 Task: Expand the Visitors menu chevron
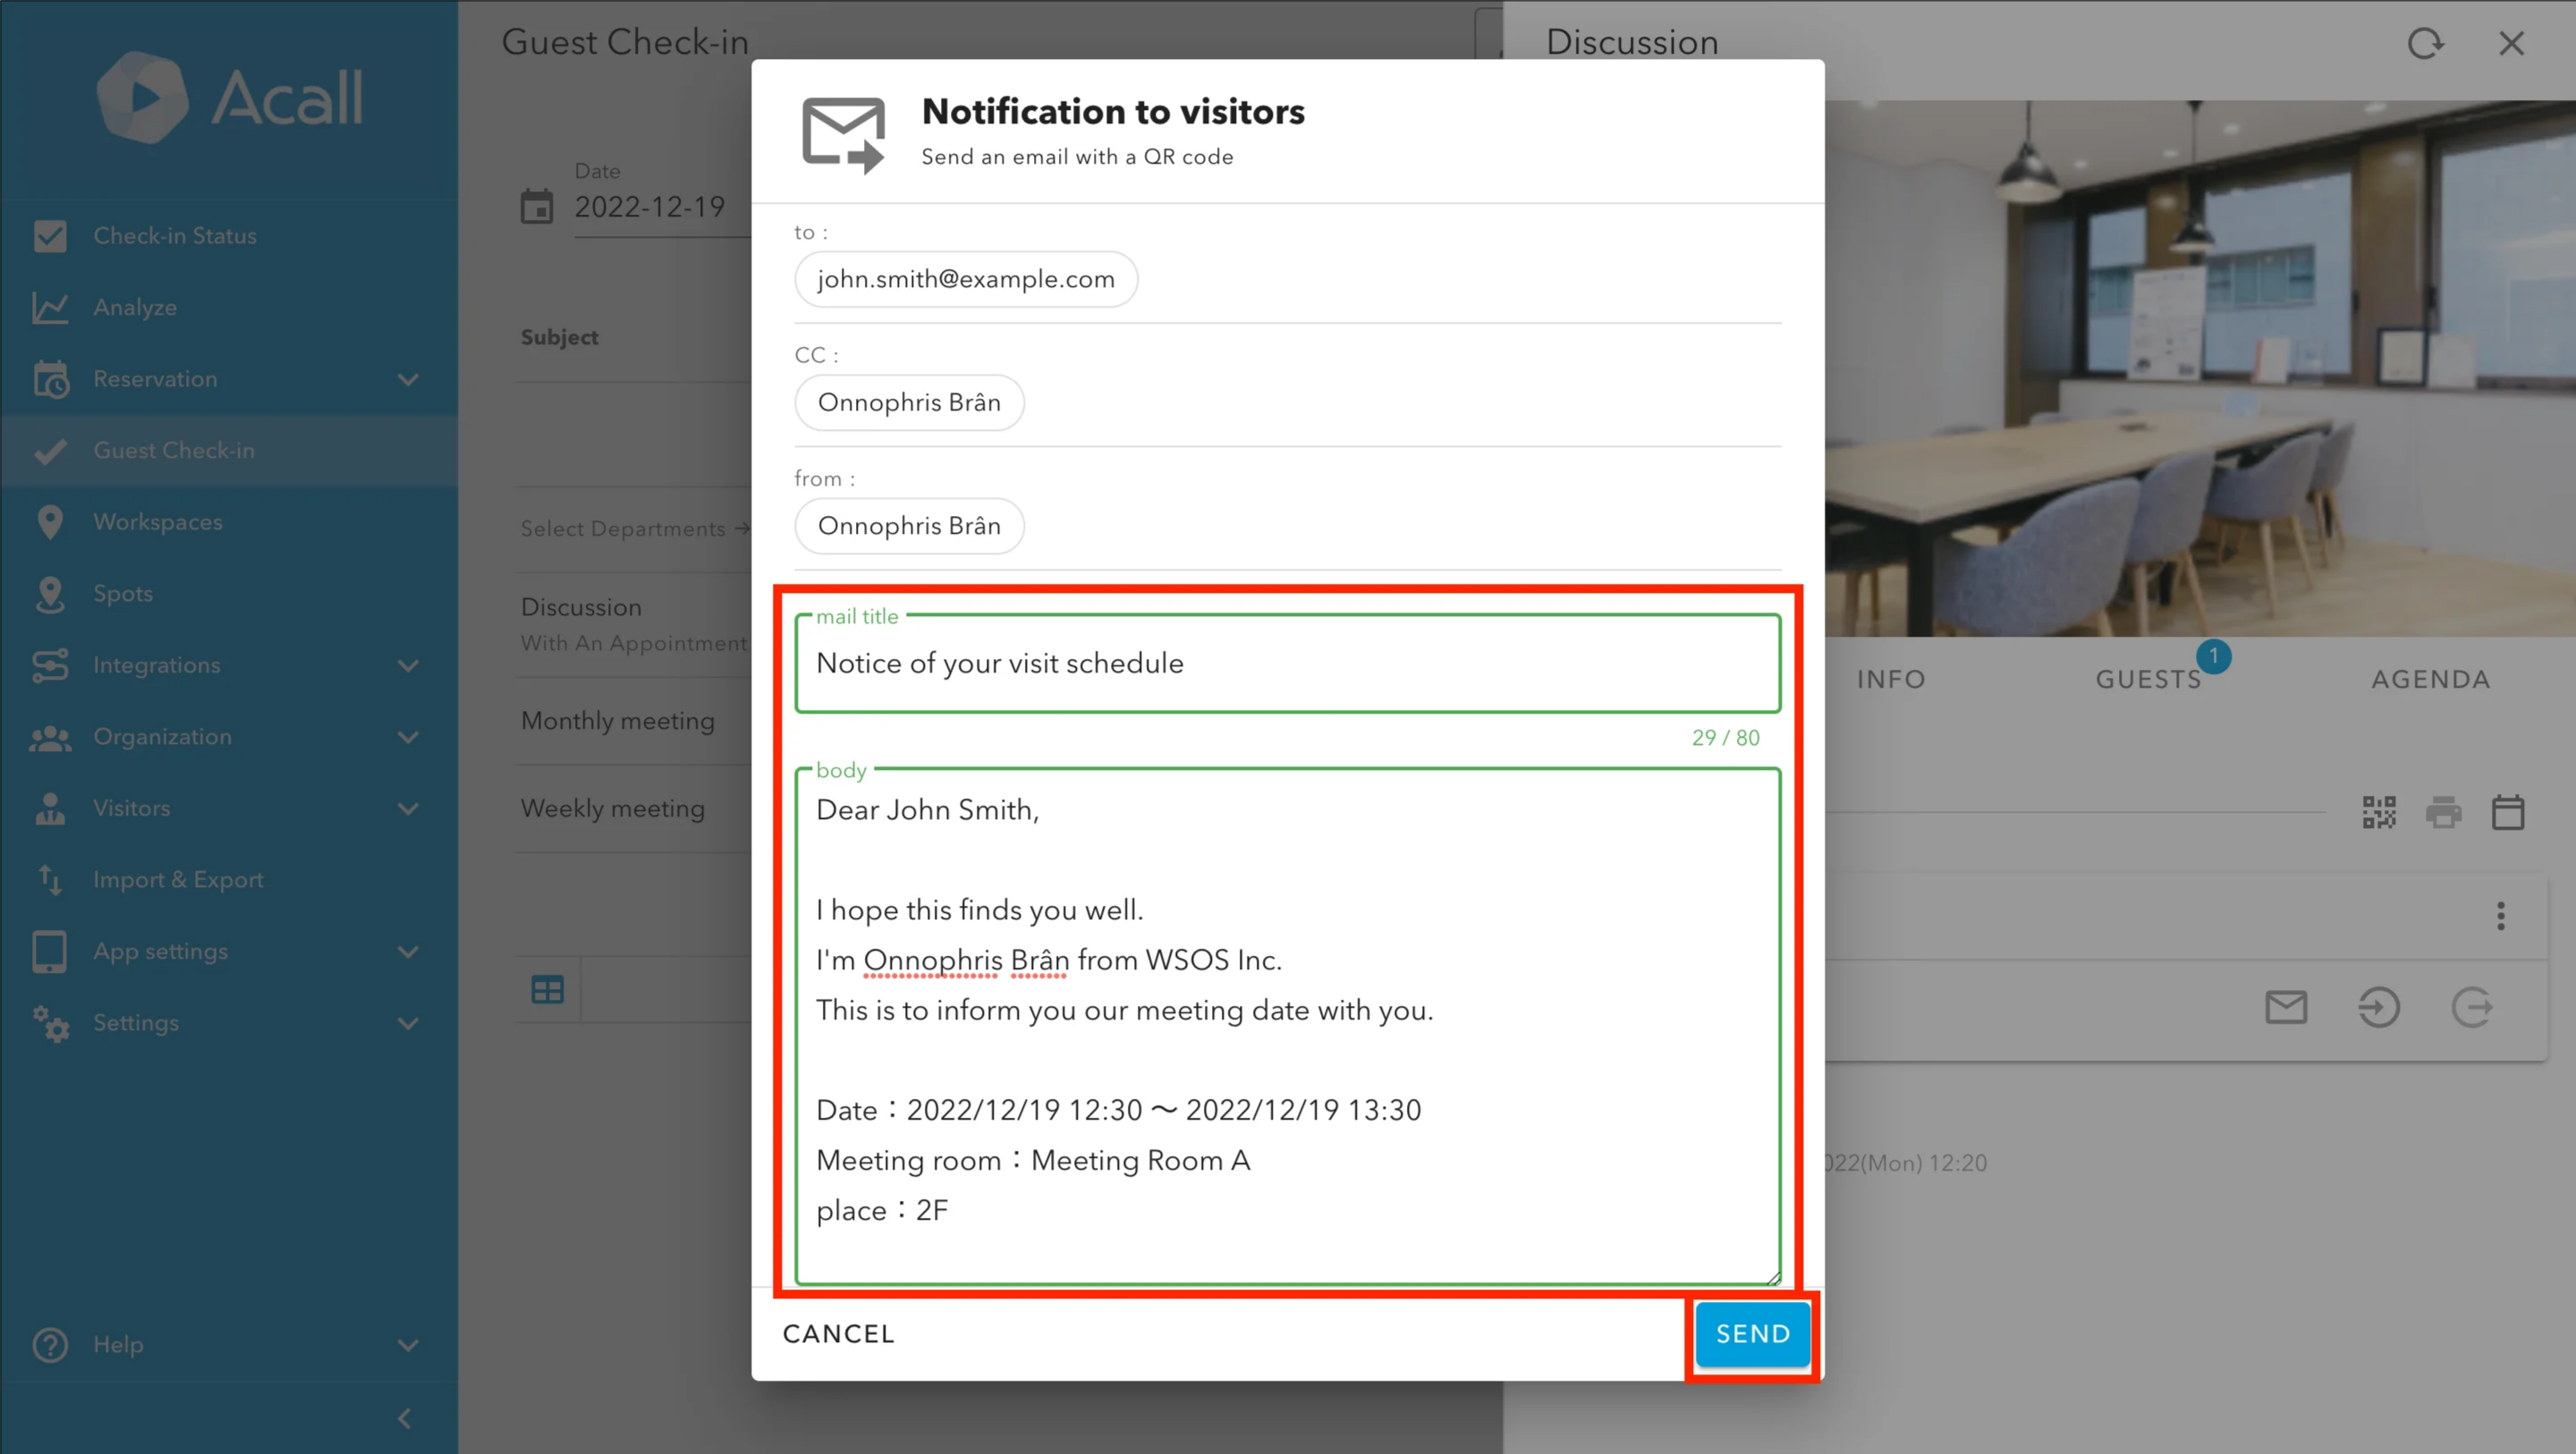point(408,808)
